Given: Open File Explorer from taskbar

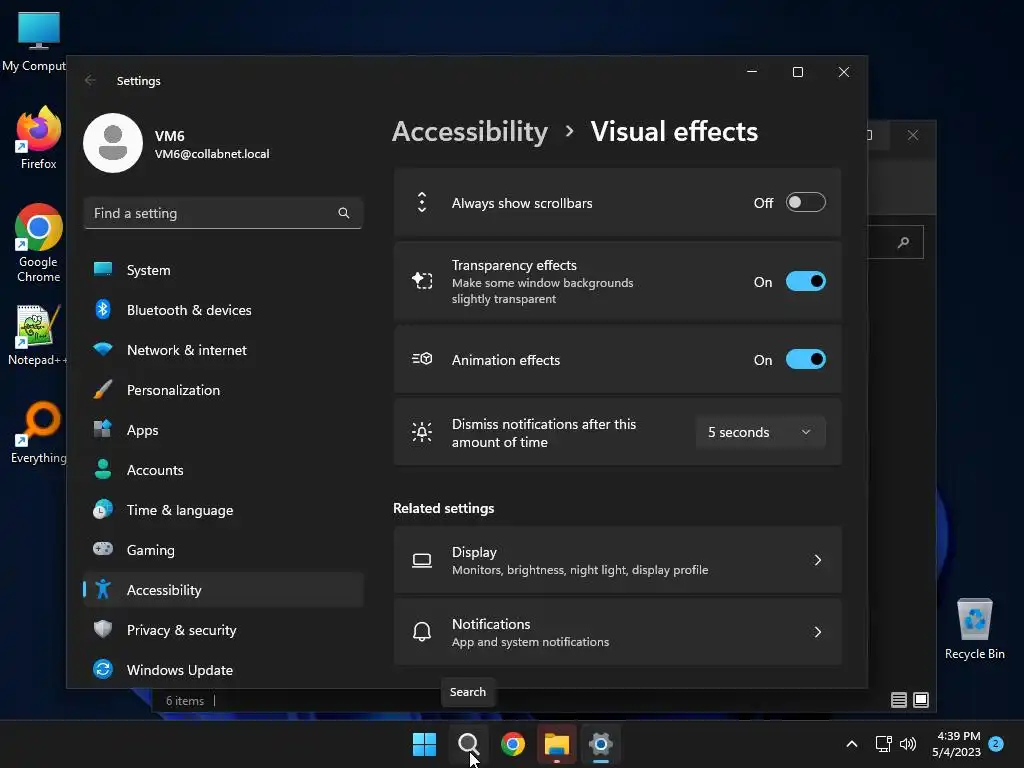Looking at the screenshot, I should pos(557,744).
